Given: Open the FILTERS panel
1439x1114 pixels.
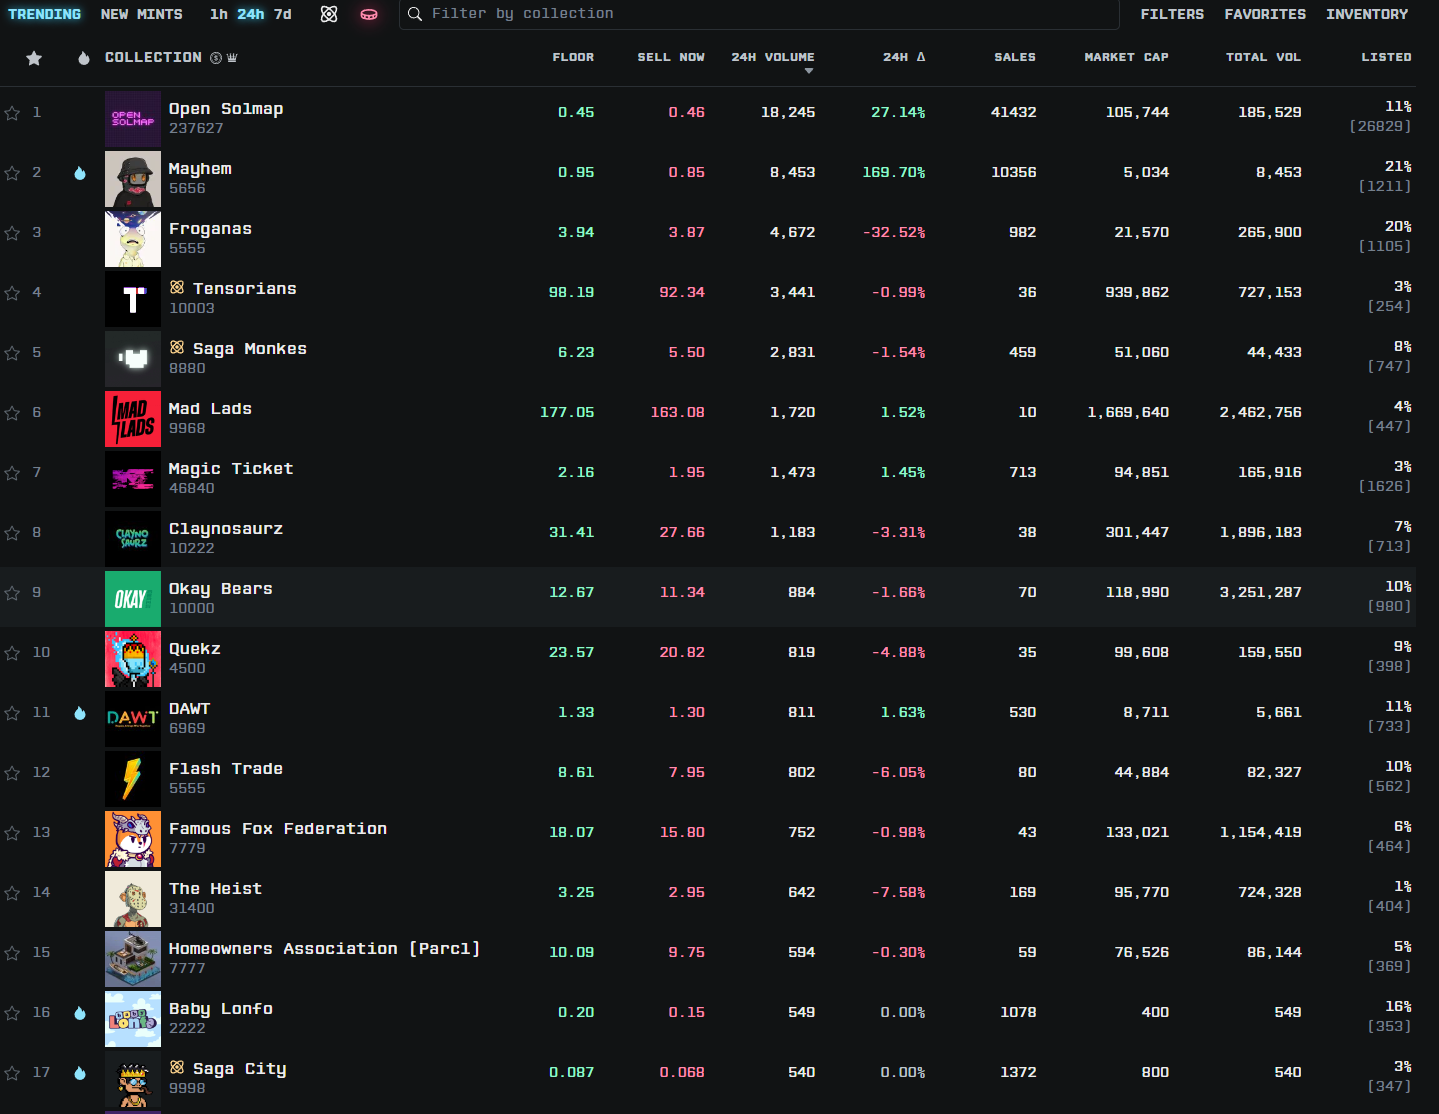Looking at the screenshot, I should (x=1172, y=14).
